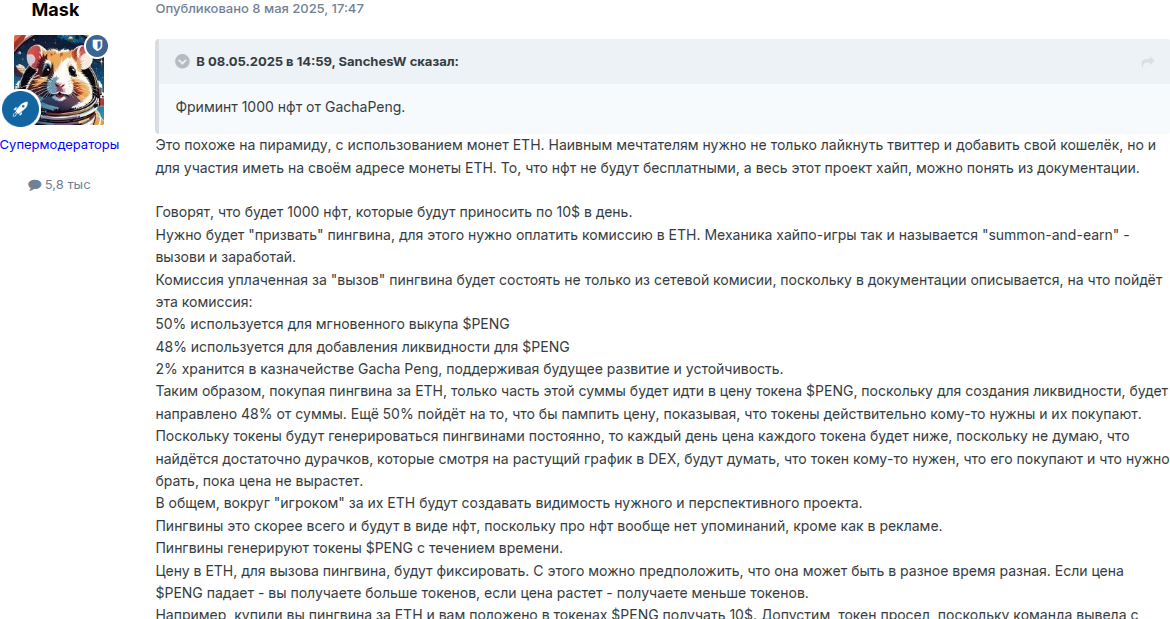
Task: Open the Супермодераторы group link
Action: point(59,145)
